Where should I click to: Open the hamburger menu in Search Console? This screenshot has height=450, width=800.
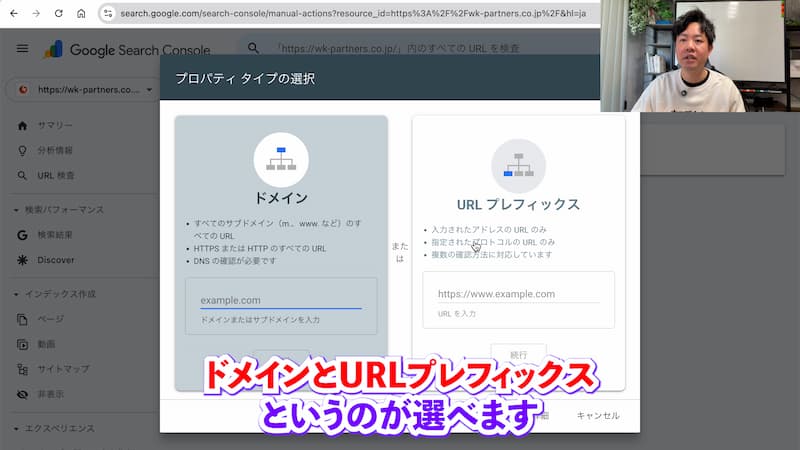[22, 49]
